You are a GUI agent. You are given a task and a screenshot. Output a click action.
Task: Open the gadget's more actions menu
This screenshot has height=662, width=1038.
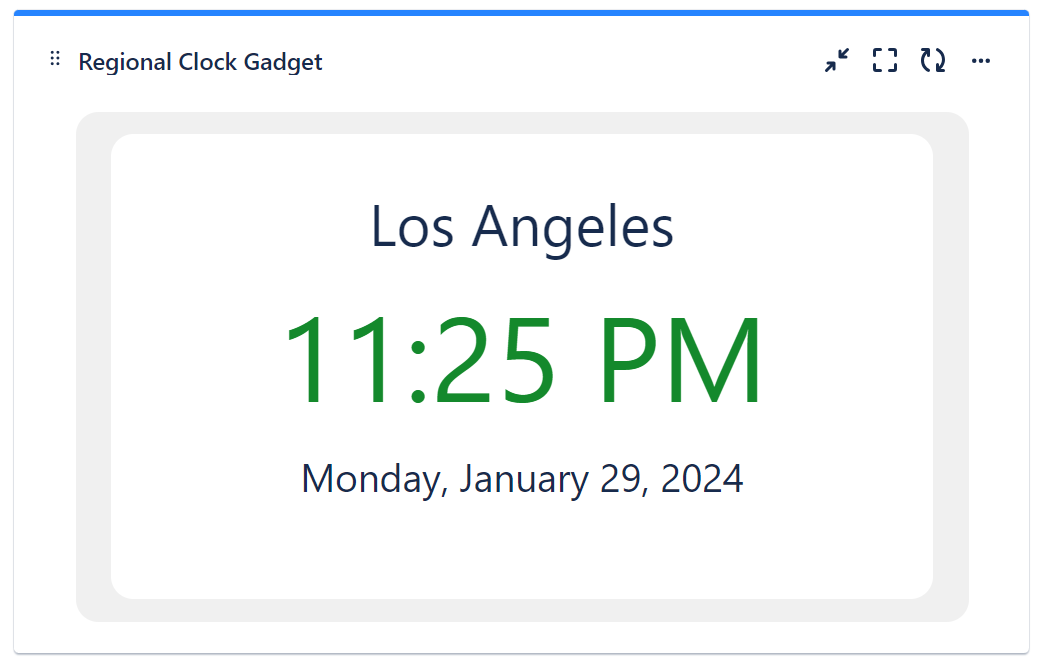pyautogui.click(x=981, y=61)
